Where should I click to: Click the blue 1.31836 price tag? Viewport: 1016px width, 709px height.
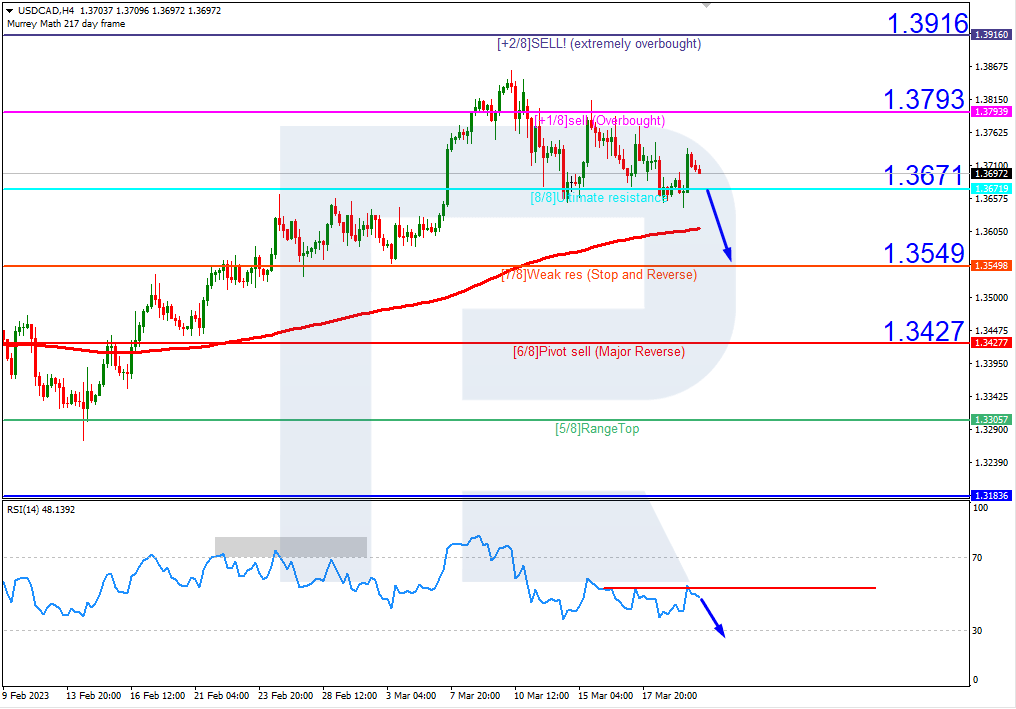pyautogui.click(x=991, y=496)
